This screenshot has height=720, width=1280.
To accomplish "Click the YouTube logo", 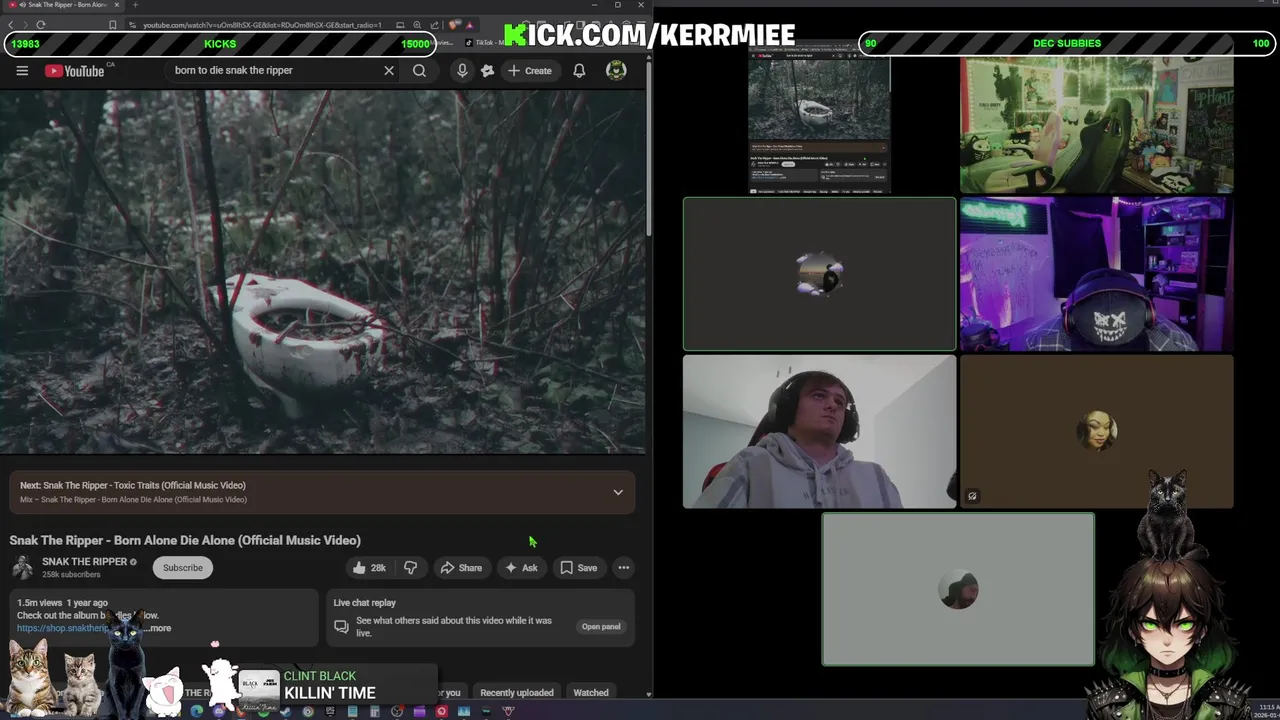I will click(74, 70).
